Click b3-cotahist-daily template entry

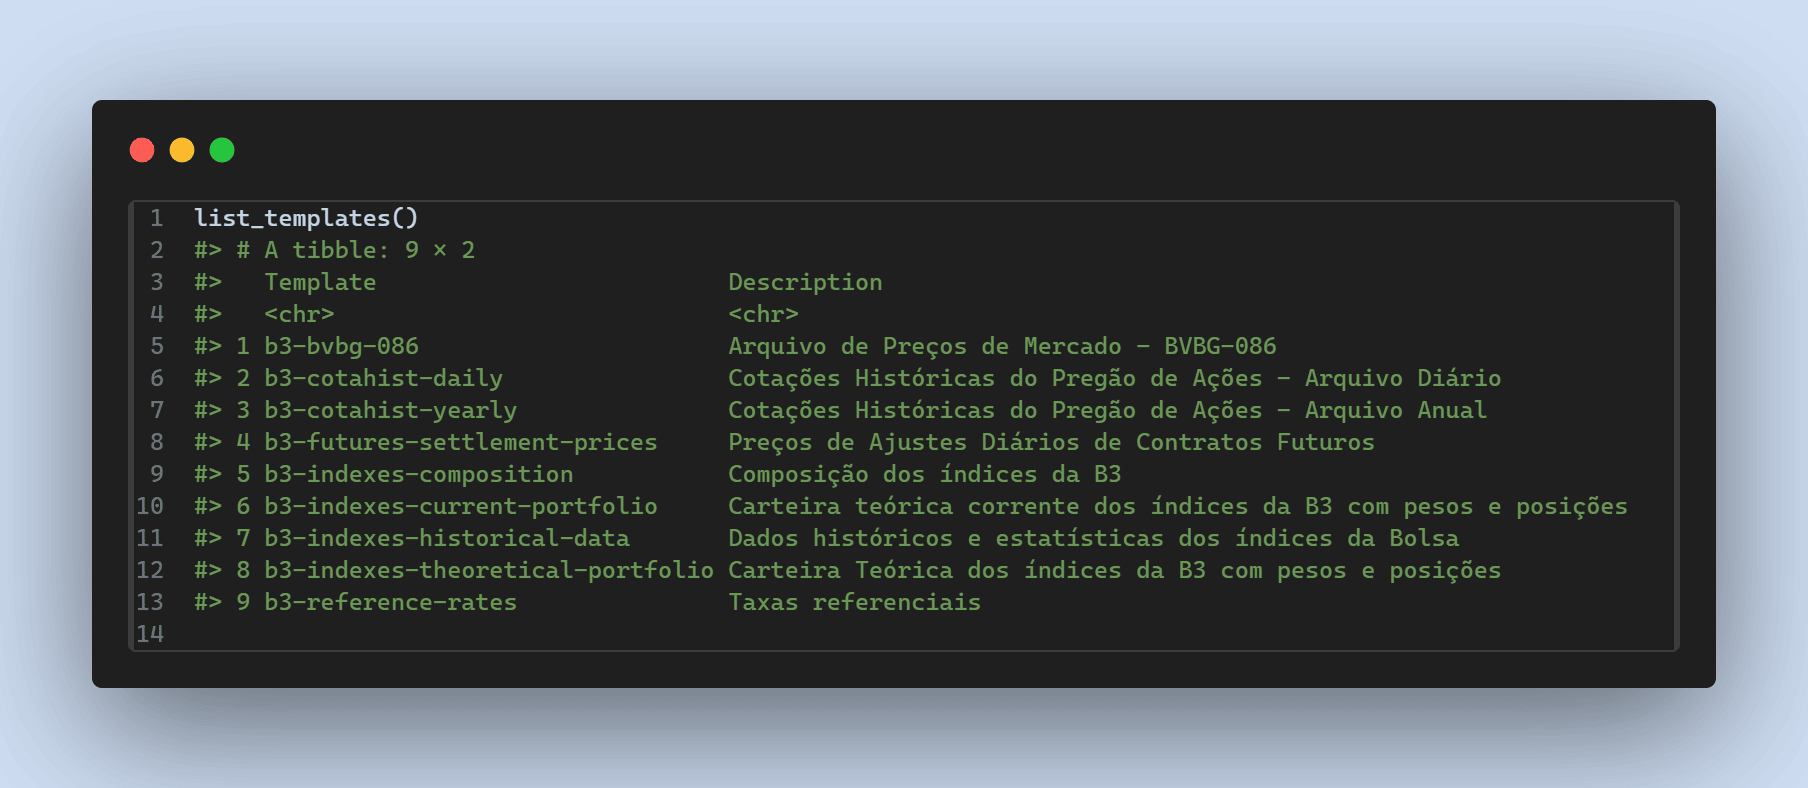click(x=383, y=378)
